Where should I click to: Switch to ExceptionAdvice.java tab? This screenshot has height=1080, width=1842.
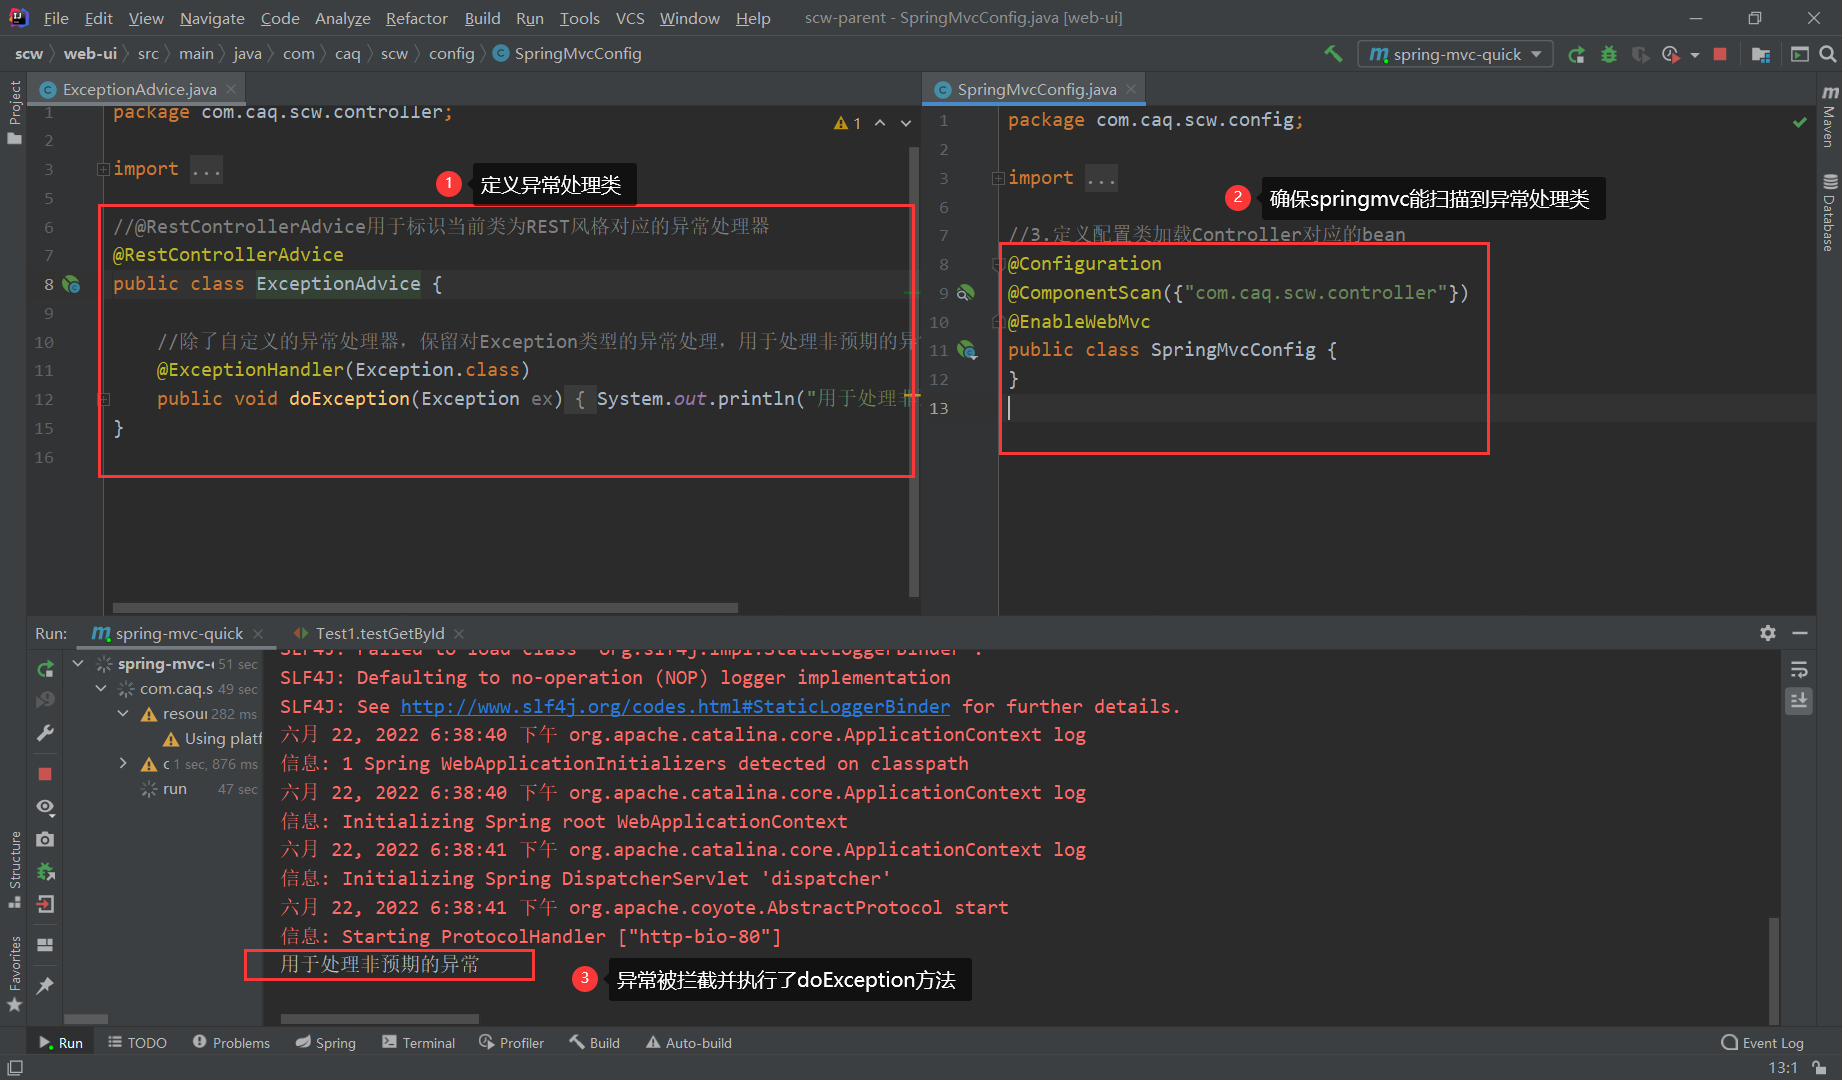click(139, 89)
